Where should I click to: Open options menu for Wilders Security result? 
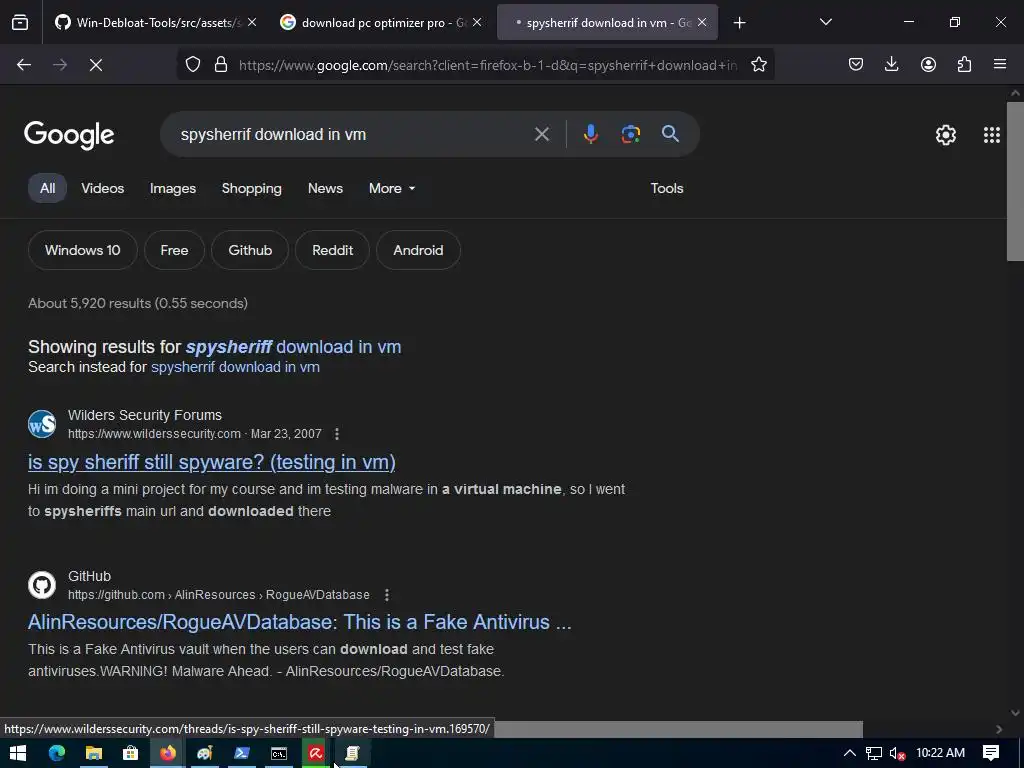[337, 434]
